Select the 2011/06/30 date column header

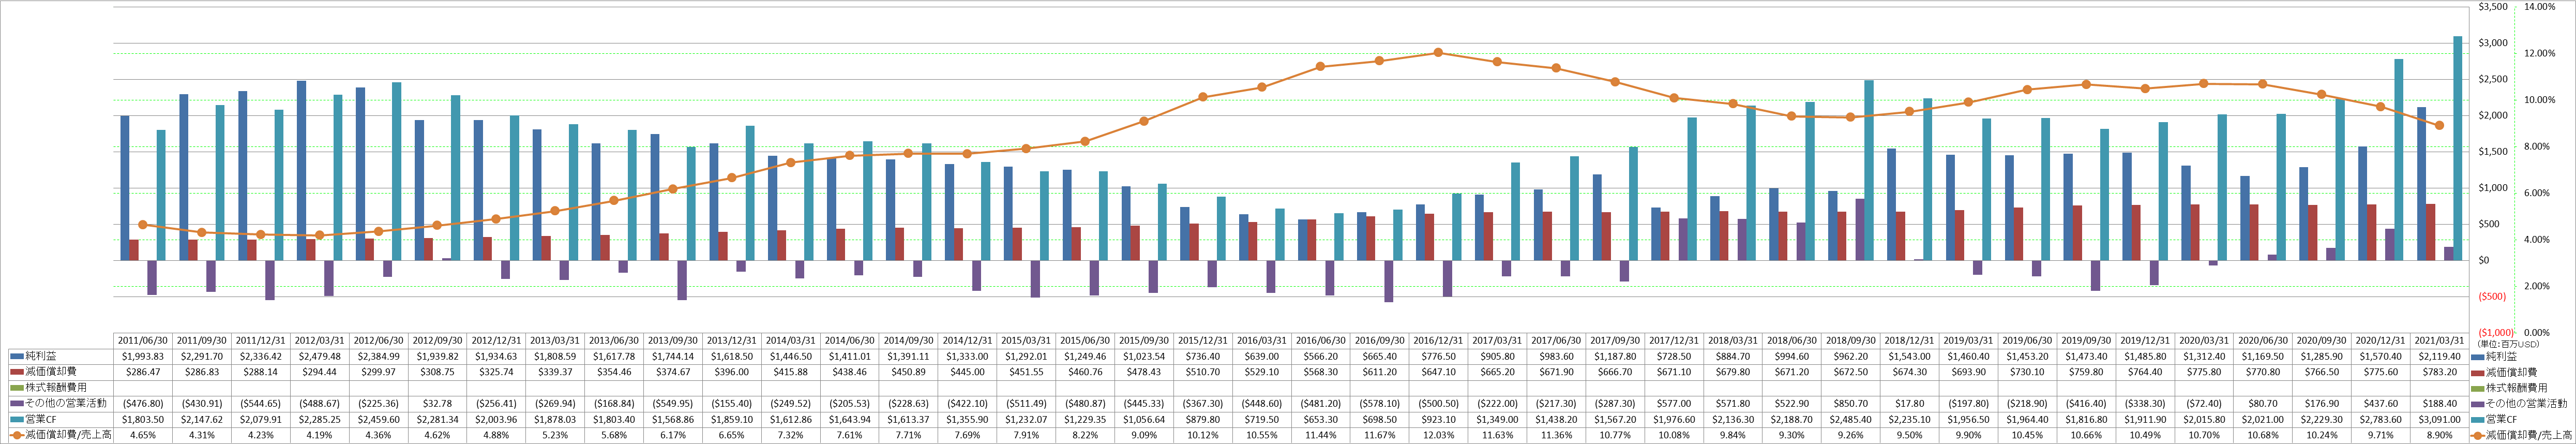point(142,340)
